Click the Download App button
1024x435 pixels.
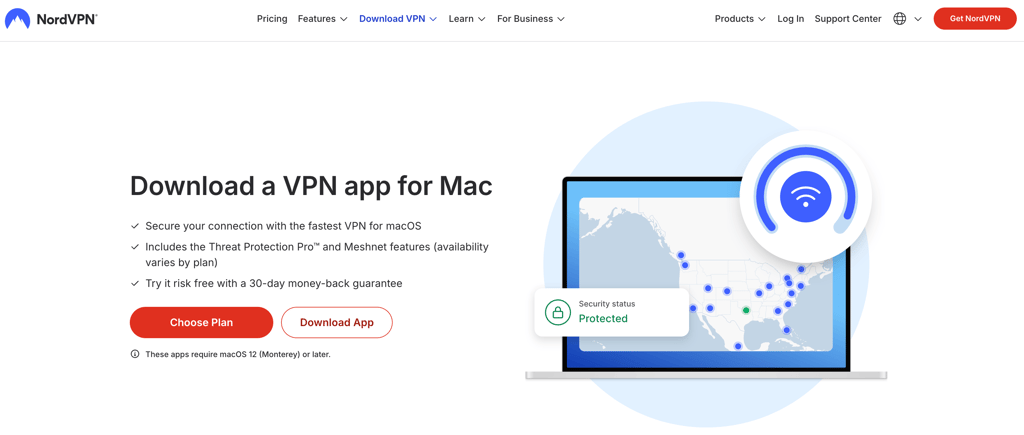tap(336, 323)
